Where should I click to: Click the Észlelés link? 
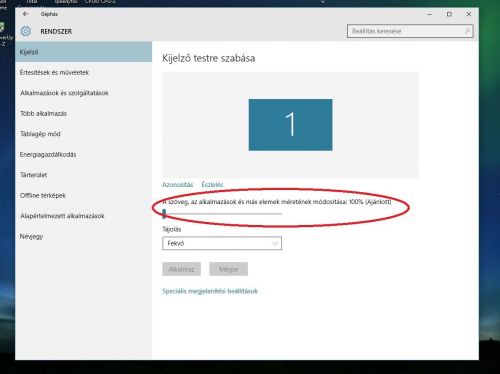click(x=212, y=184)
